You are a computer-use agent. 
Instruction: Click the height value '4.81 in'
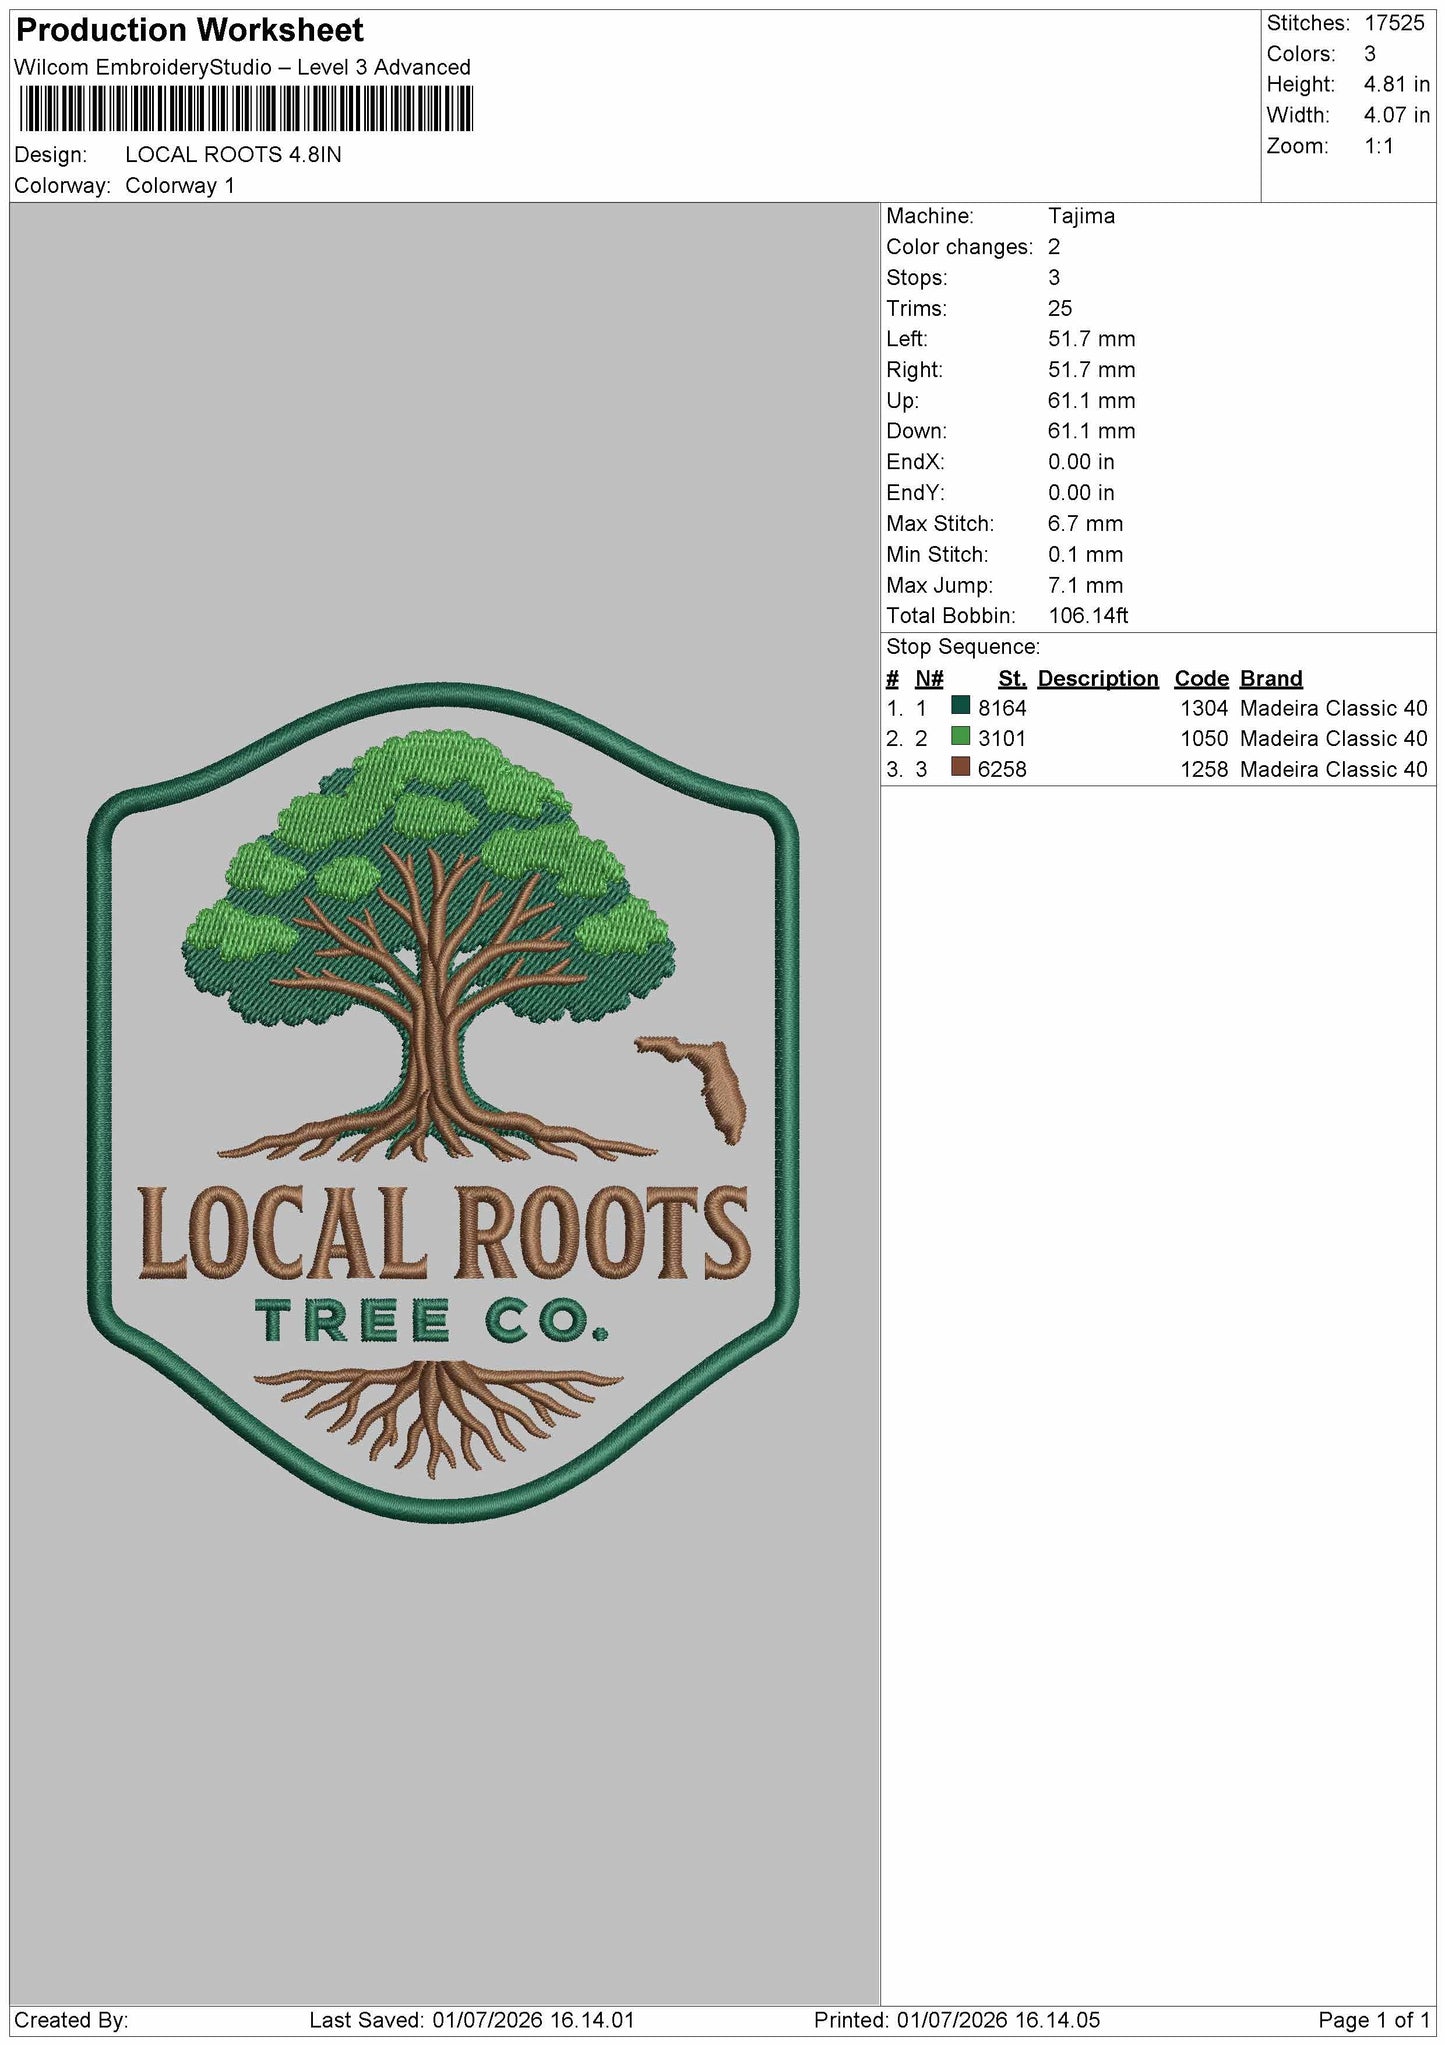(x=1396, y=84)
